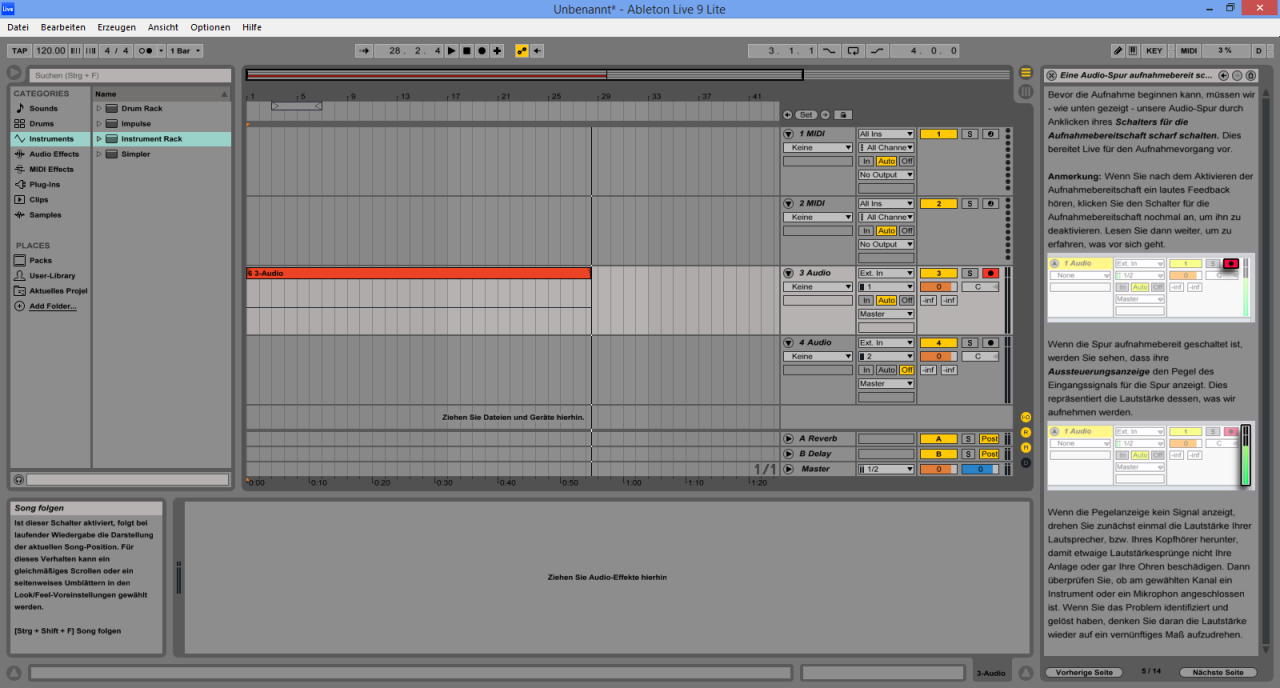This screenshot has width=1280, height=688.
Task: Fold the 3 Audio track
Action: click(x=788, y=272)
